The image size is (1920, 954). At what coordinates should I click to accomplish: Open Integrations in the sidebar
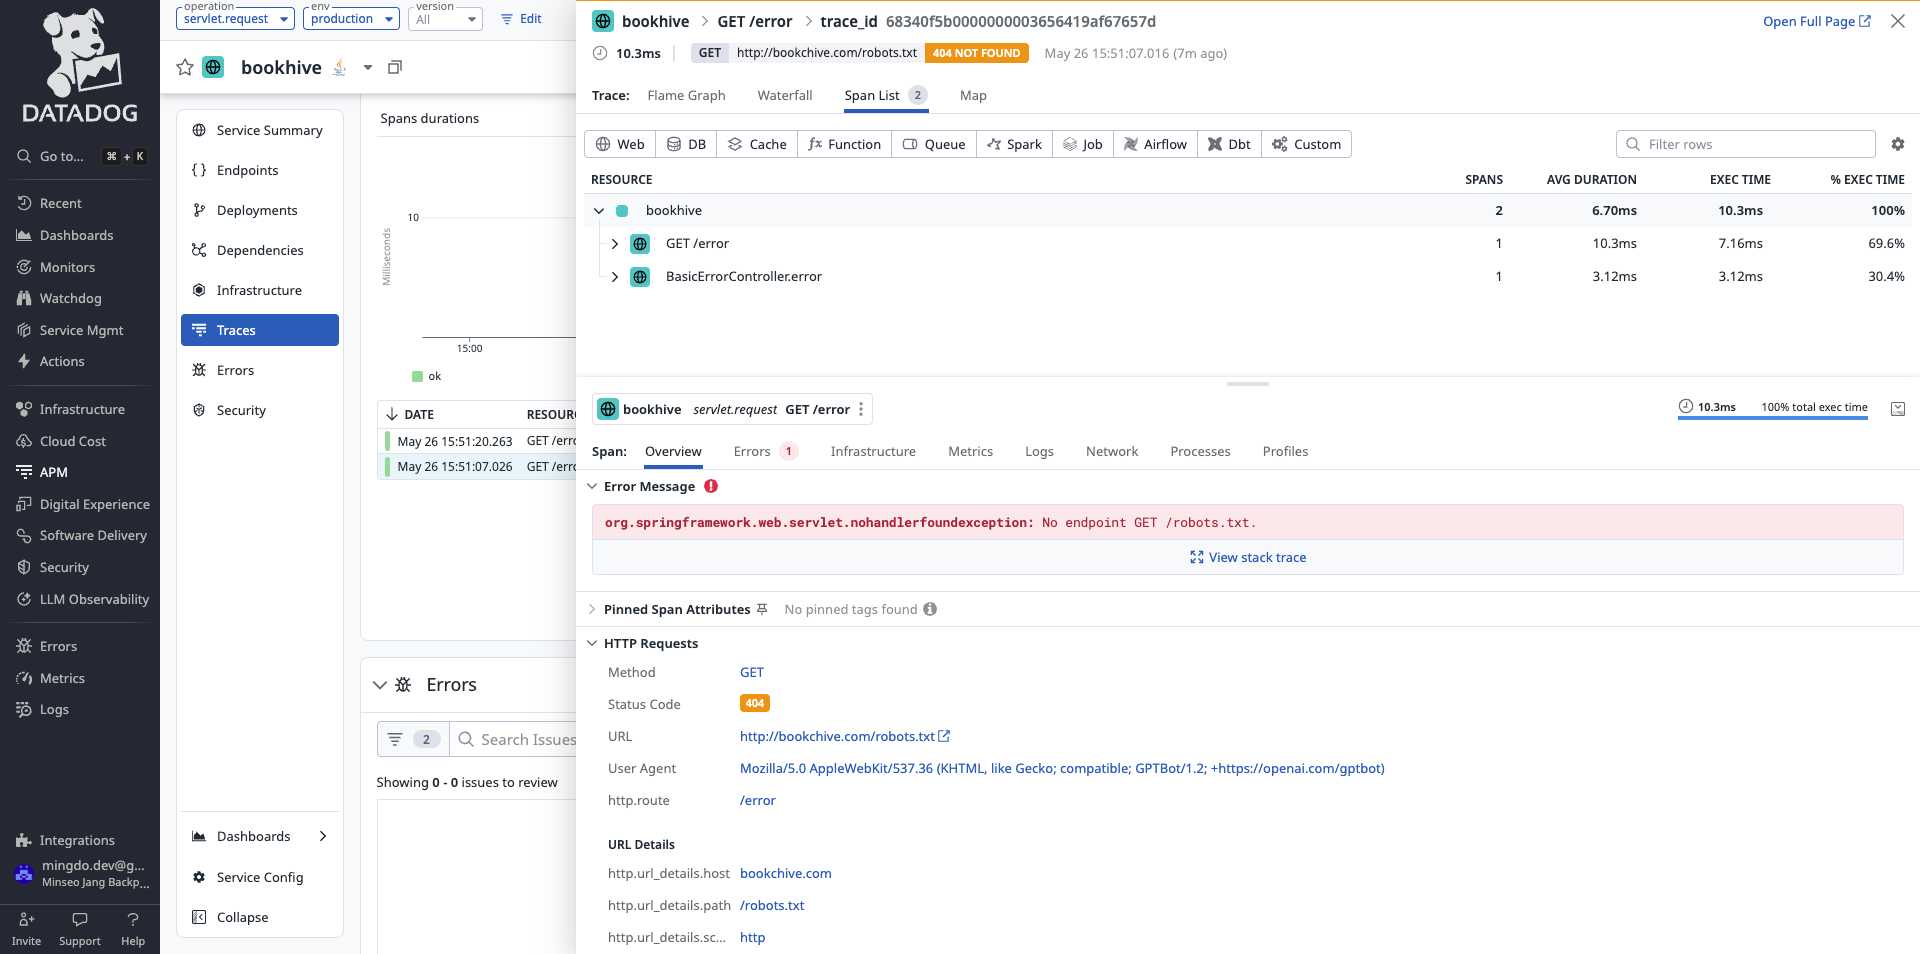77,840
